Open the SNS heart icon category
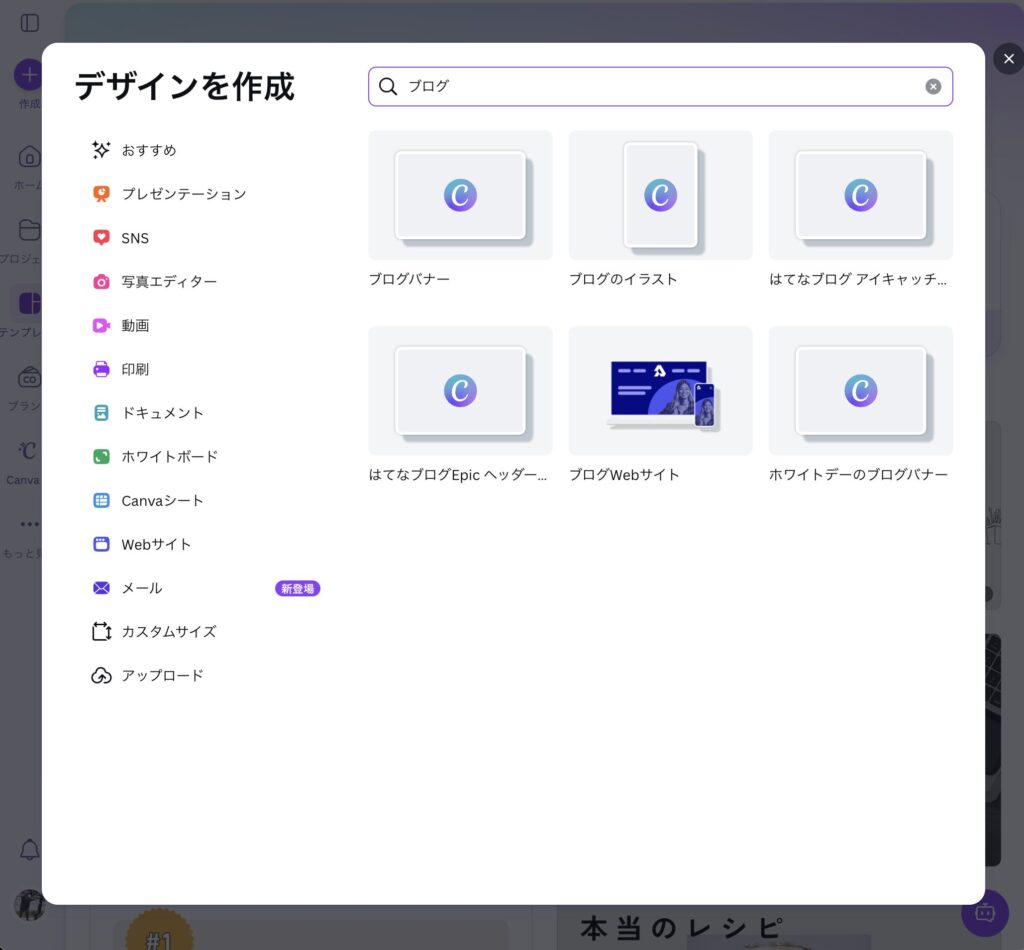Screen dimensions: 1024x950 click(101, 238)
